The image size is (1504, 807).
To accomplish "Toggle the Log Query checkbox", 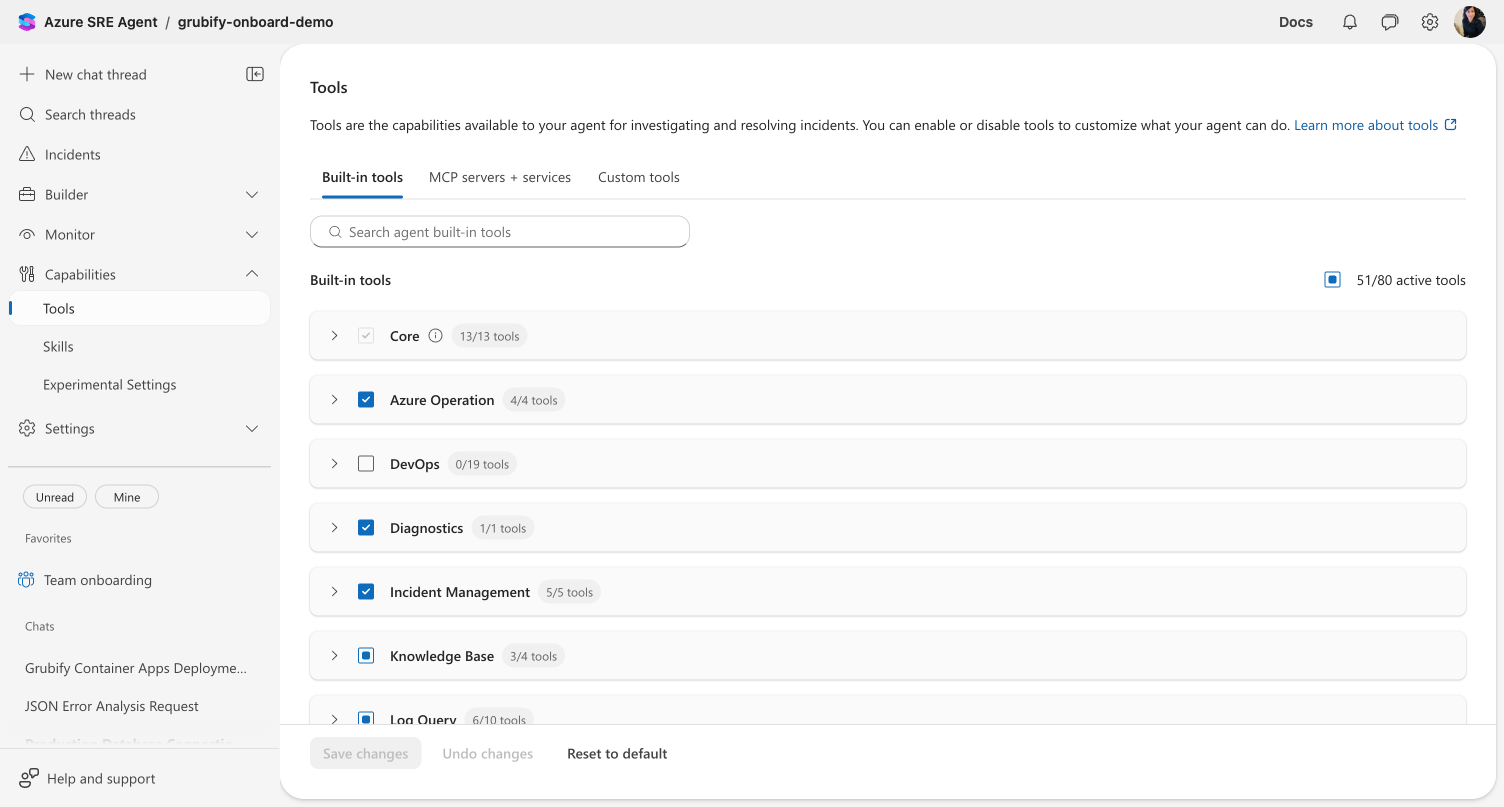I will pyautogui.click(x=366, y=718).
